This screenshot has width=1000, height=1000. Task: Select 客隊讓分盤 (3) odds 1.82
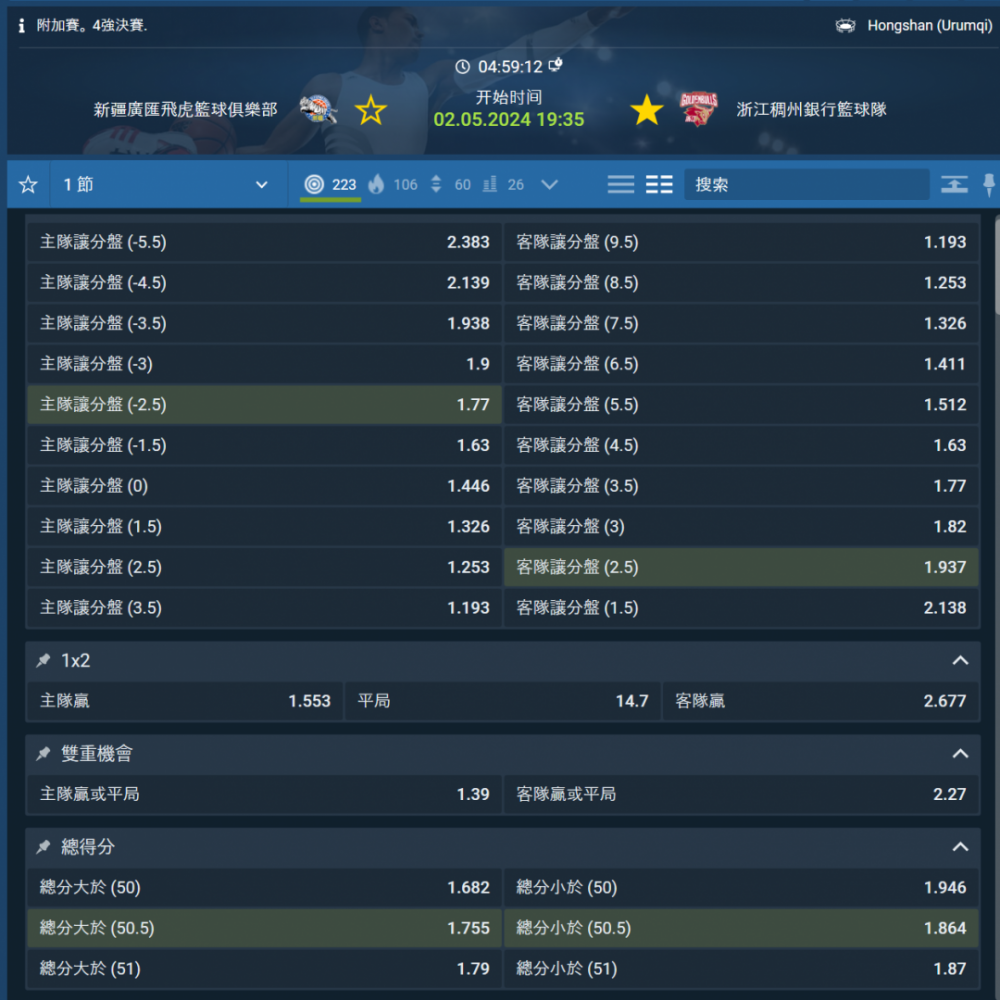point(741,527)
